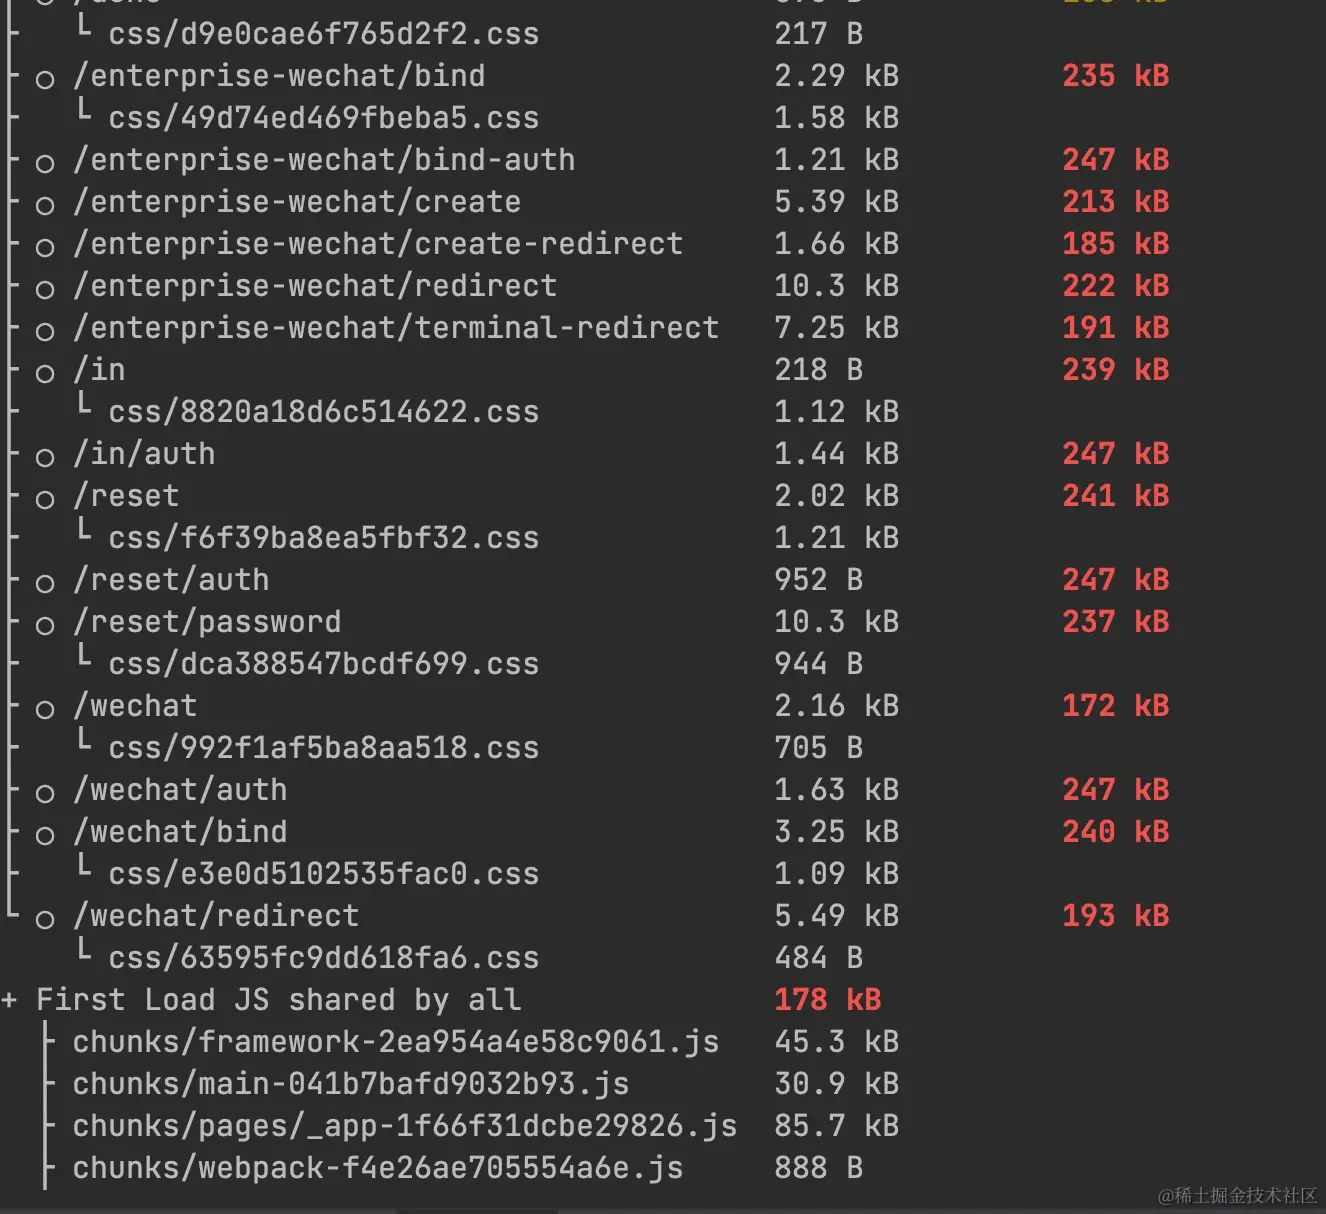Click the red 178 kB shared size
This screenshot has height=1214, width=1326.
click(x=828, y=1000)
